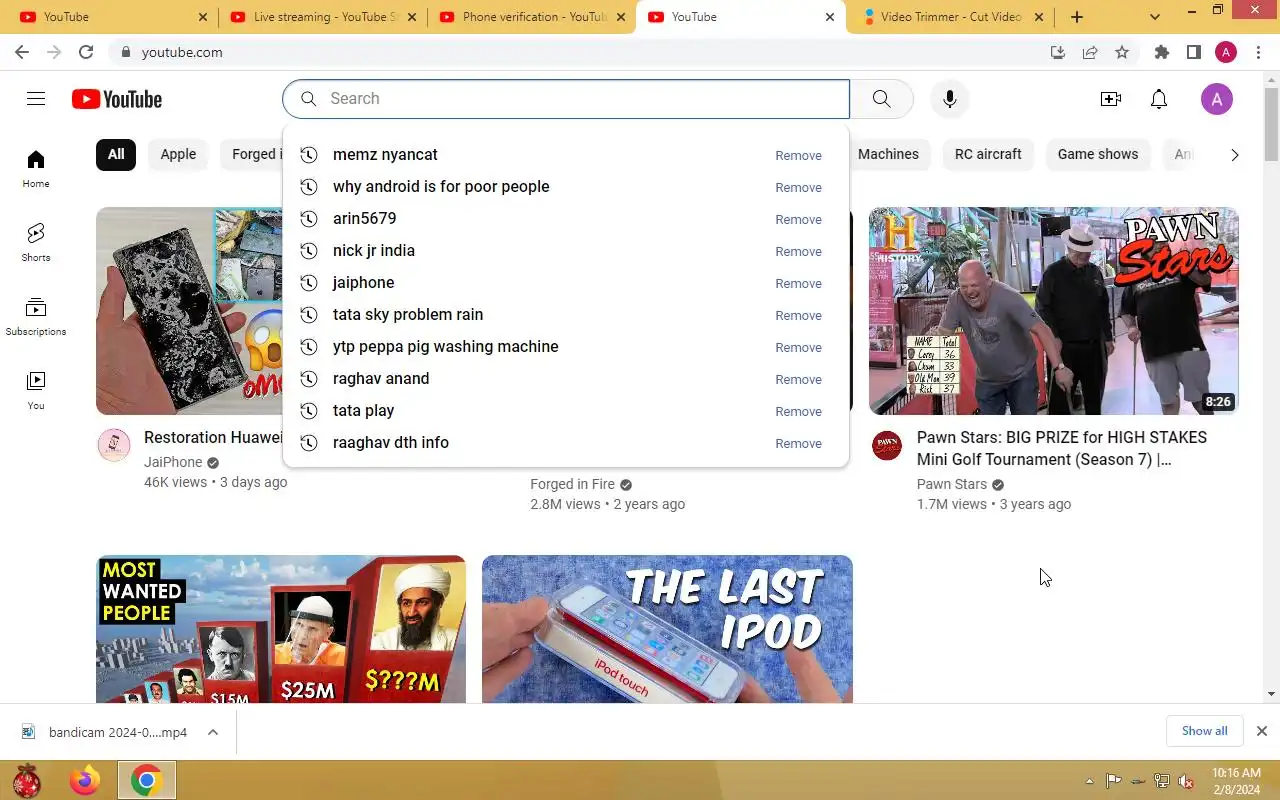Reload the page
This screenshot has height=800, width=1280.
86,52
